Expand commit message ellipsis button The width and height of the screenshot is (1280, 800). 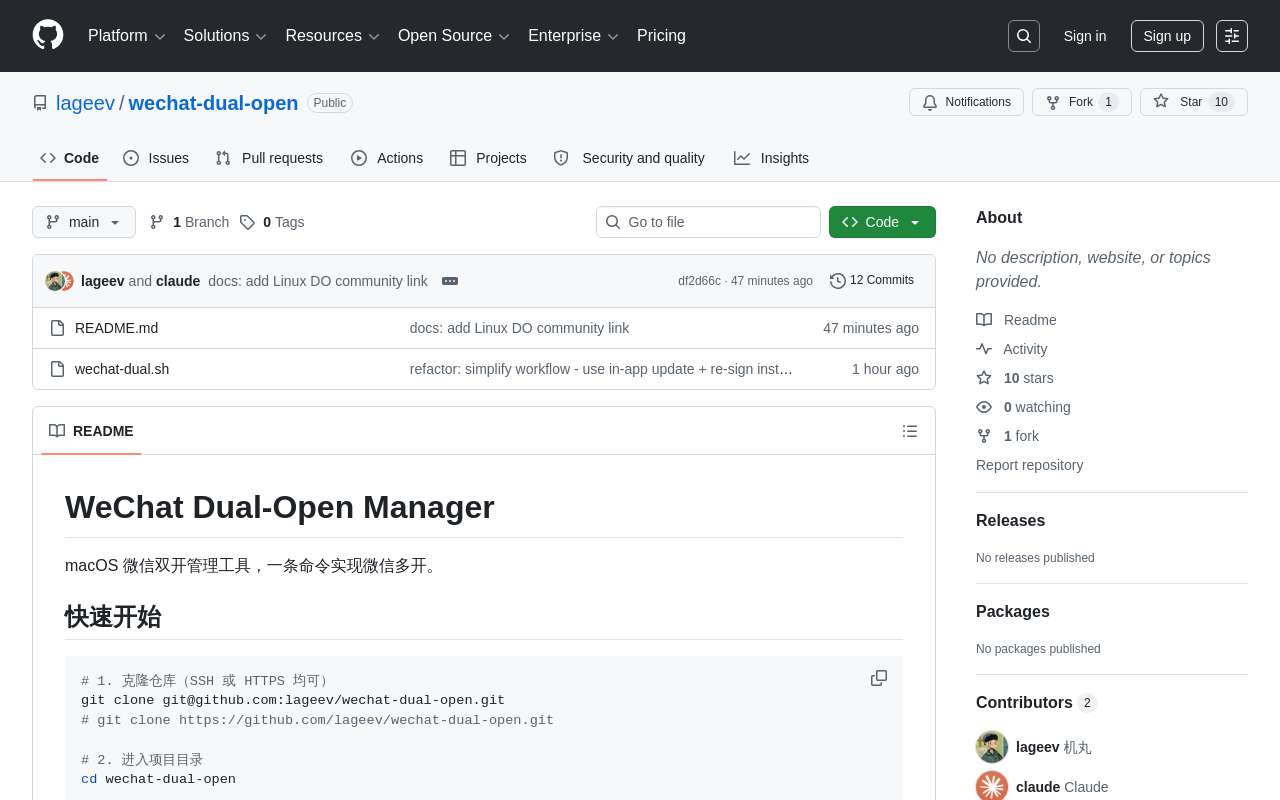click(450, 281)
